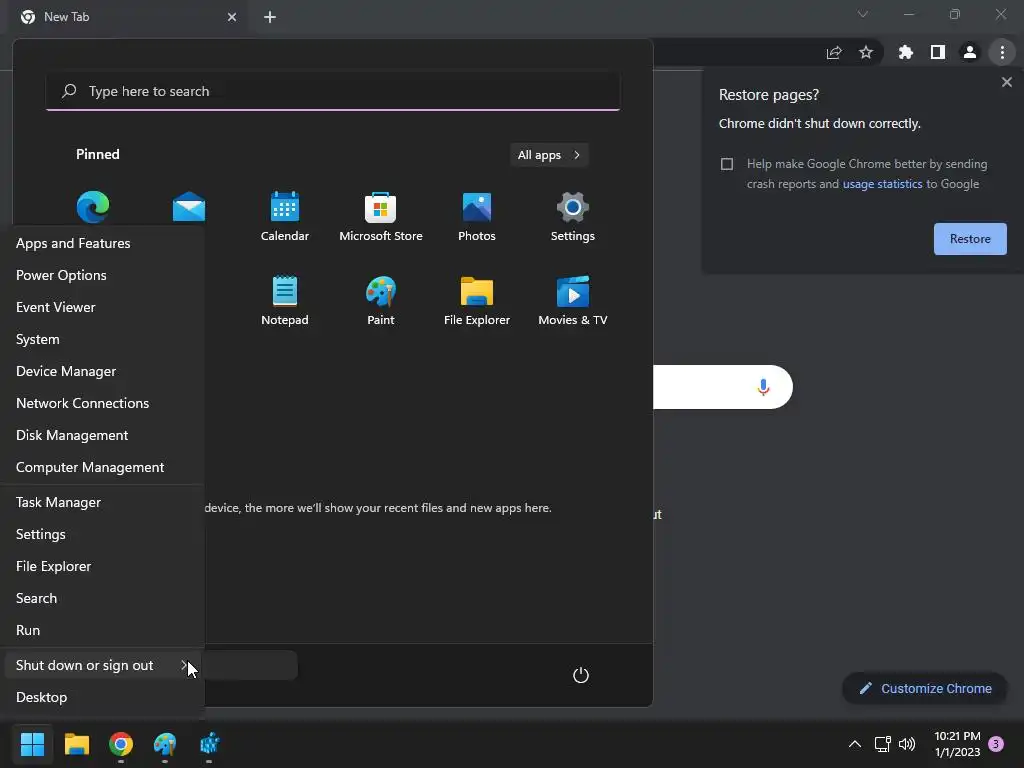Show hidden system tray icons
The image size is (1024, 768).
[x=854, y=744]
